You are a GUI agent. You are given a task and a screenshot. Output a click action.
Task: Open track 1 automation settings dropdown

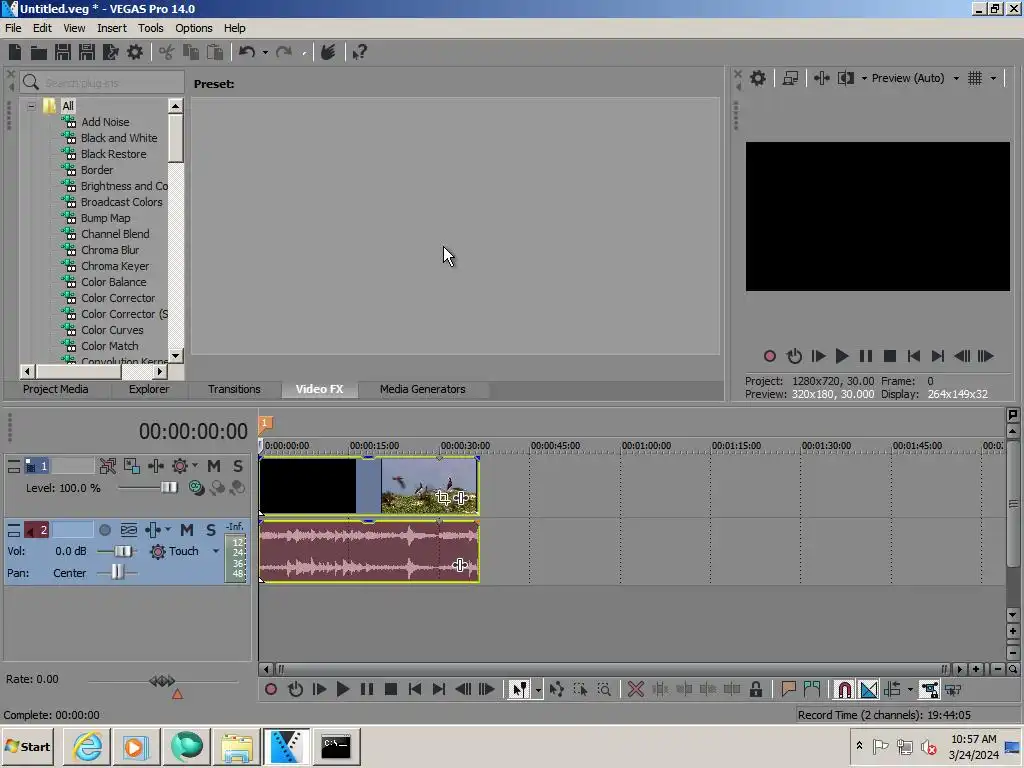[x=195, y=466]
